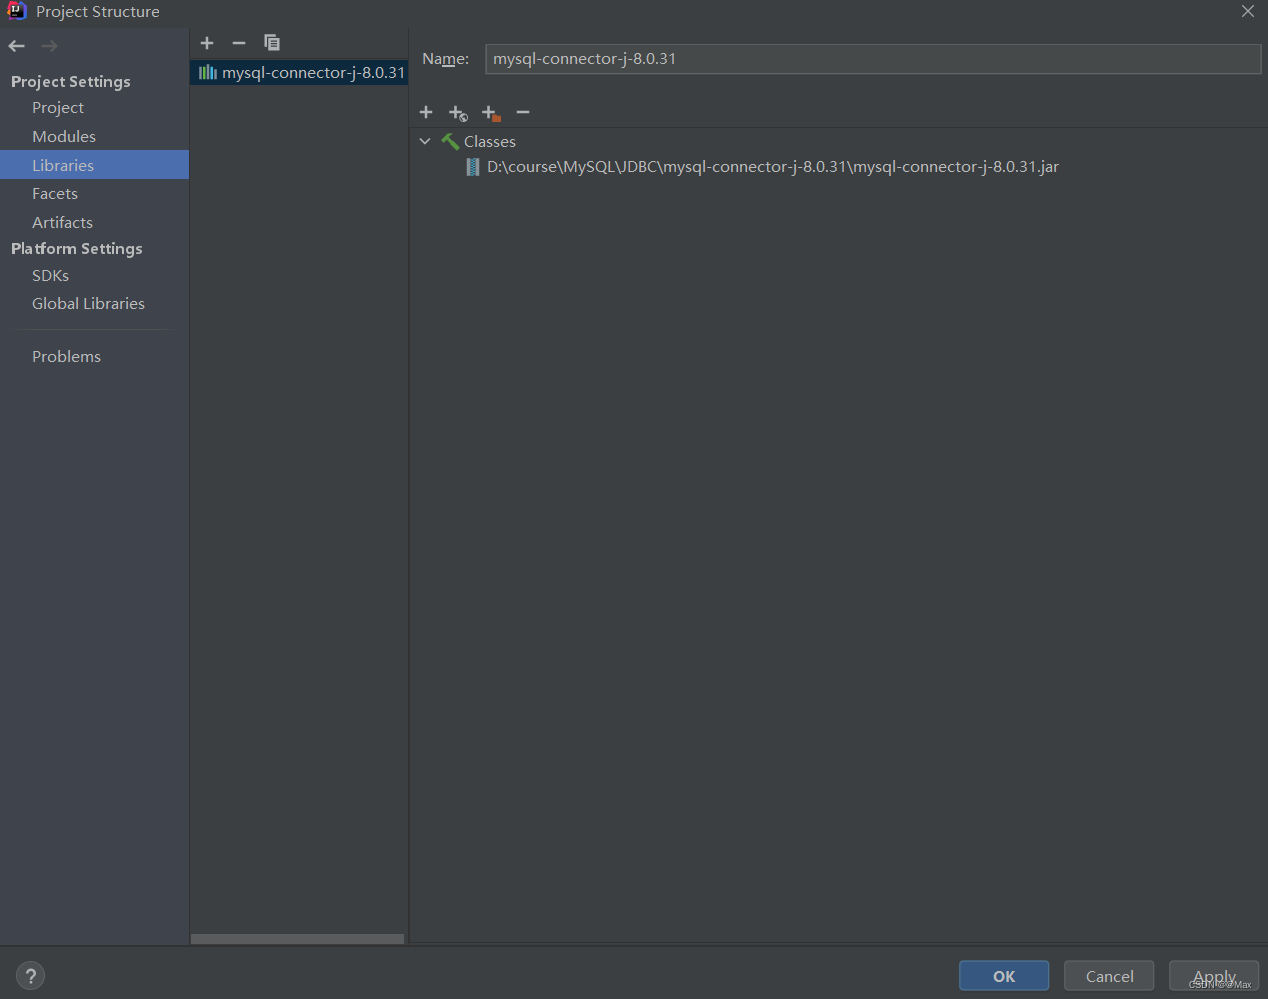Screen dimensions: 1268x999
Task: Open the Project settings page
Action: (58, 108)
